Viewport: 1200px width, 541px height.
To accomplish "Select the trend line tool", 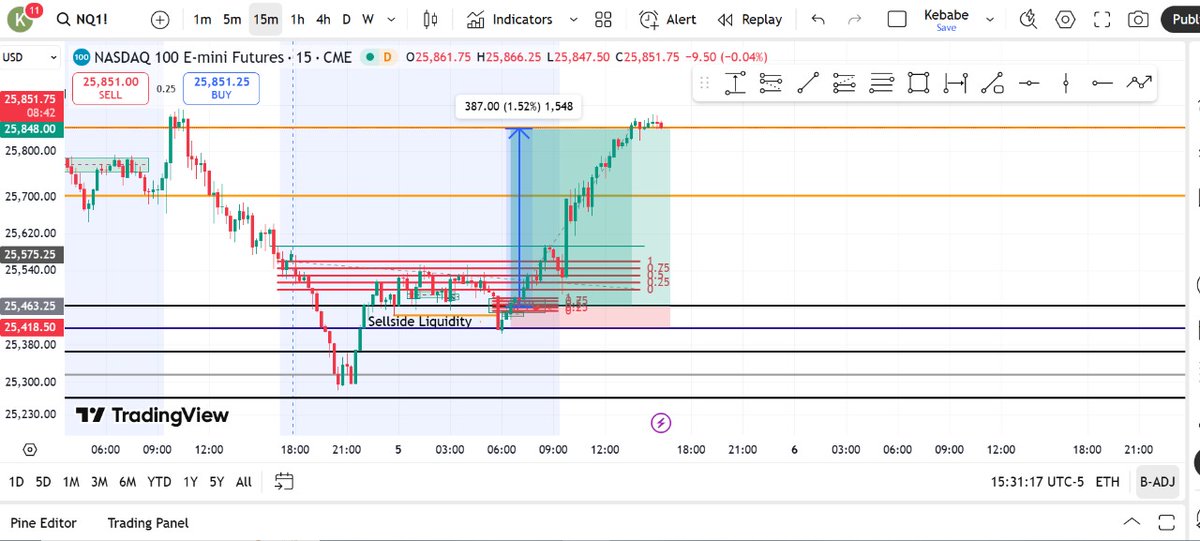I will (808, 84).
